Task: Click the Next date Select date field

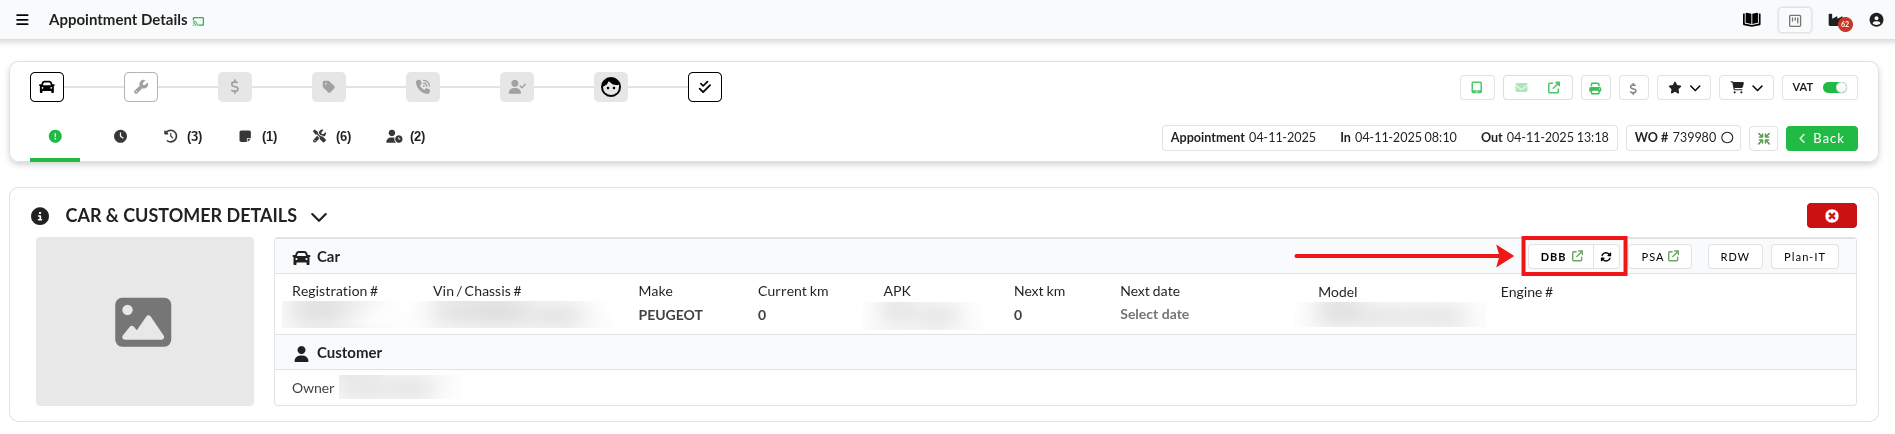Action: [x=1154, y=315]
